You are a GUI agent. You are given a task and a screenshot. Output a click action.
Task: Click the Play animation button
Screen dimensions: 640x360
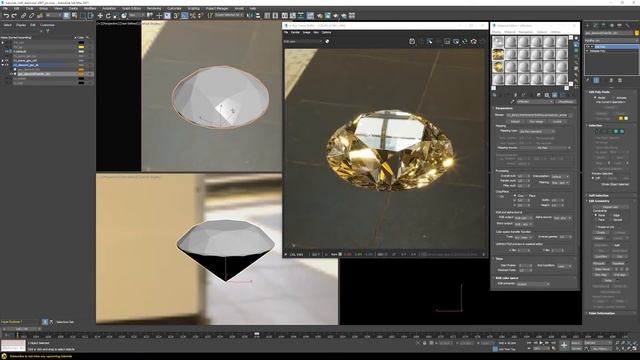coord(542,343)
